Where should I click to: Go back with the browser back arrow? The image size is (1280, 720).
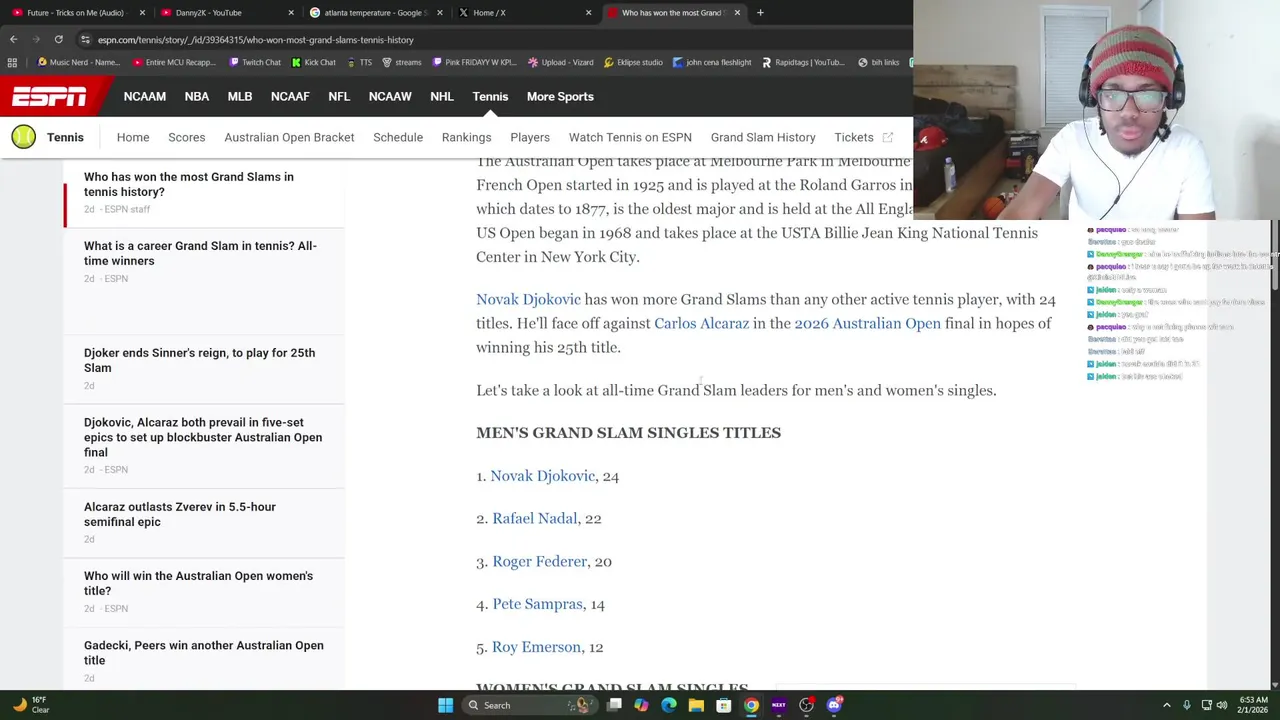click(13, 39)
